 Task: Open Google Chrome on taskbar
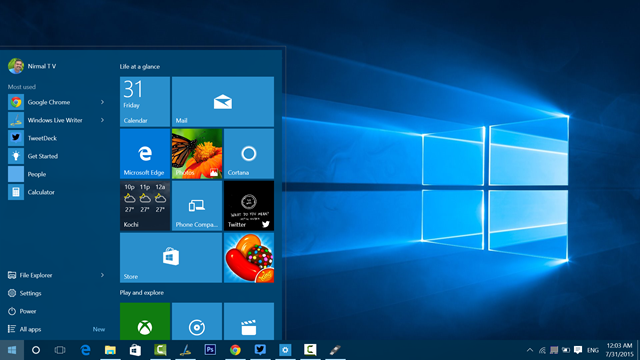[x=235, y=350]
